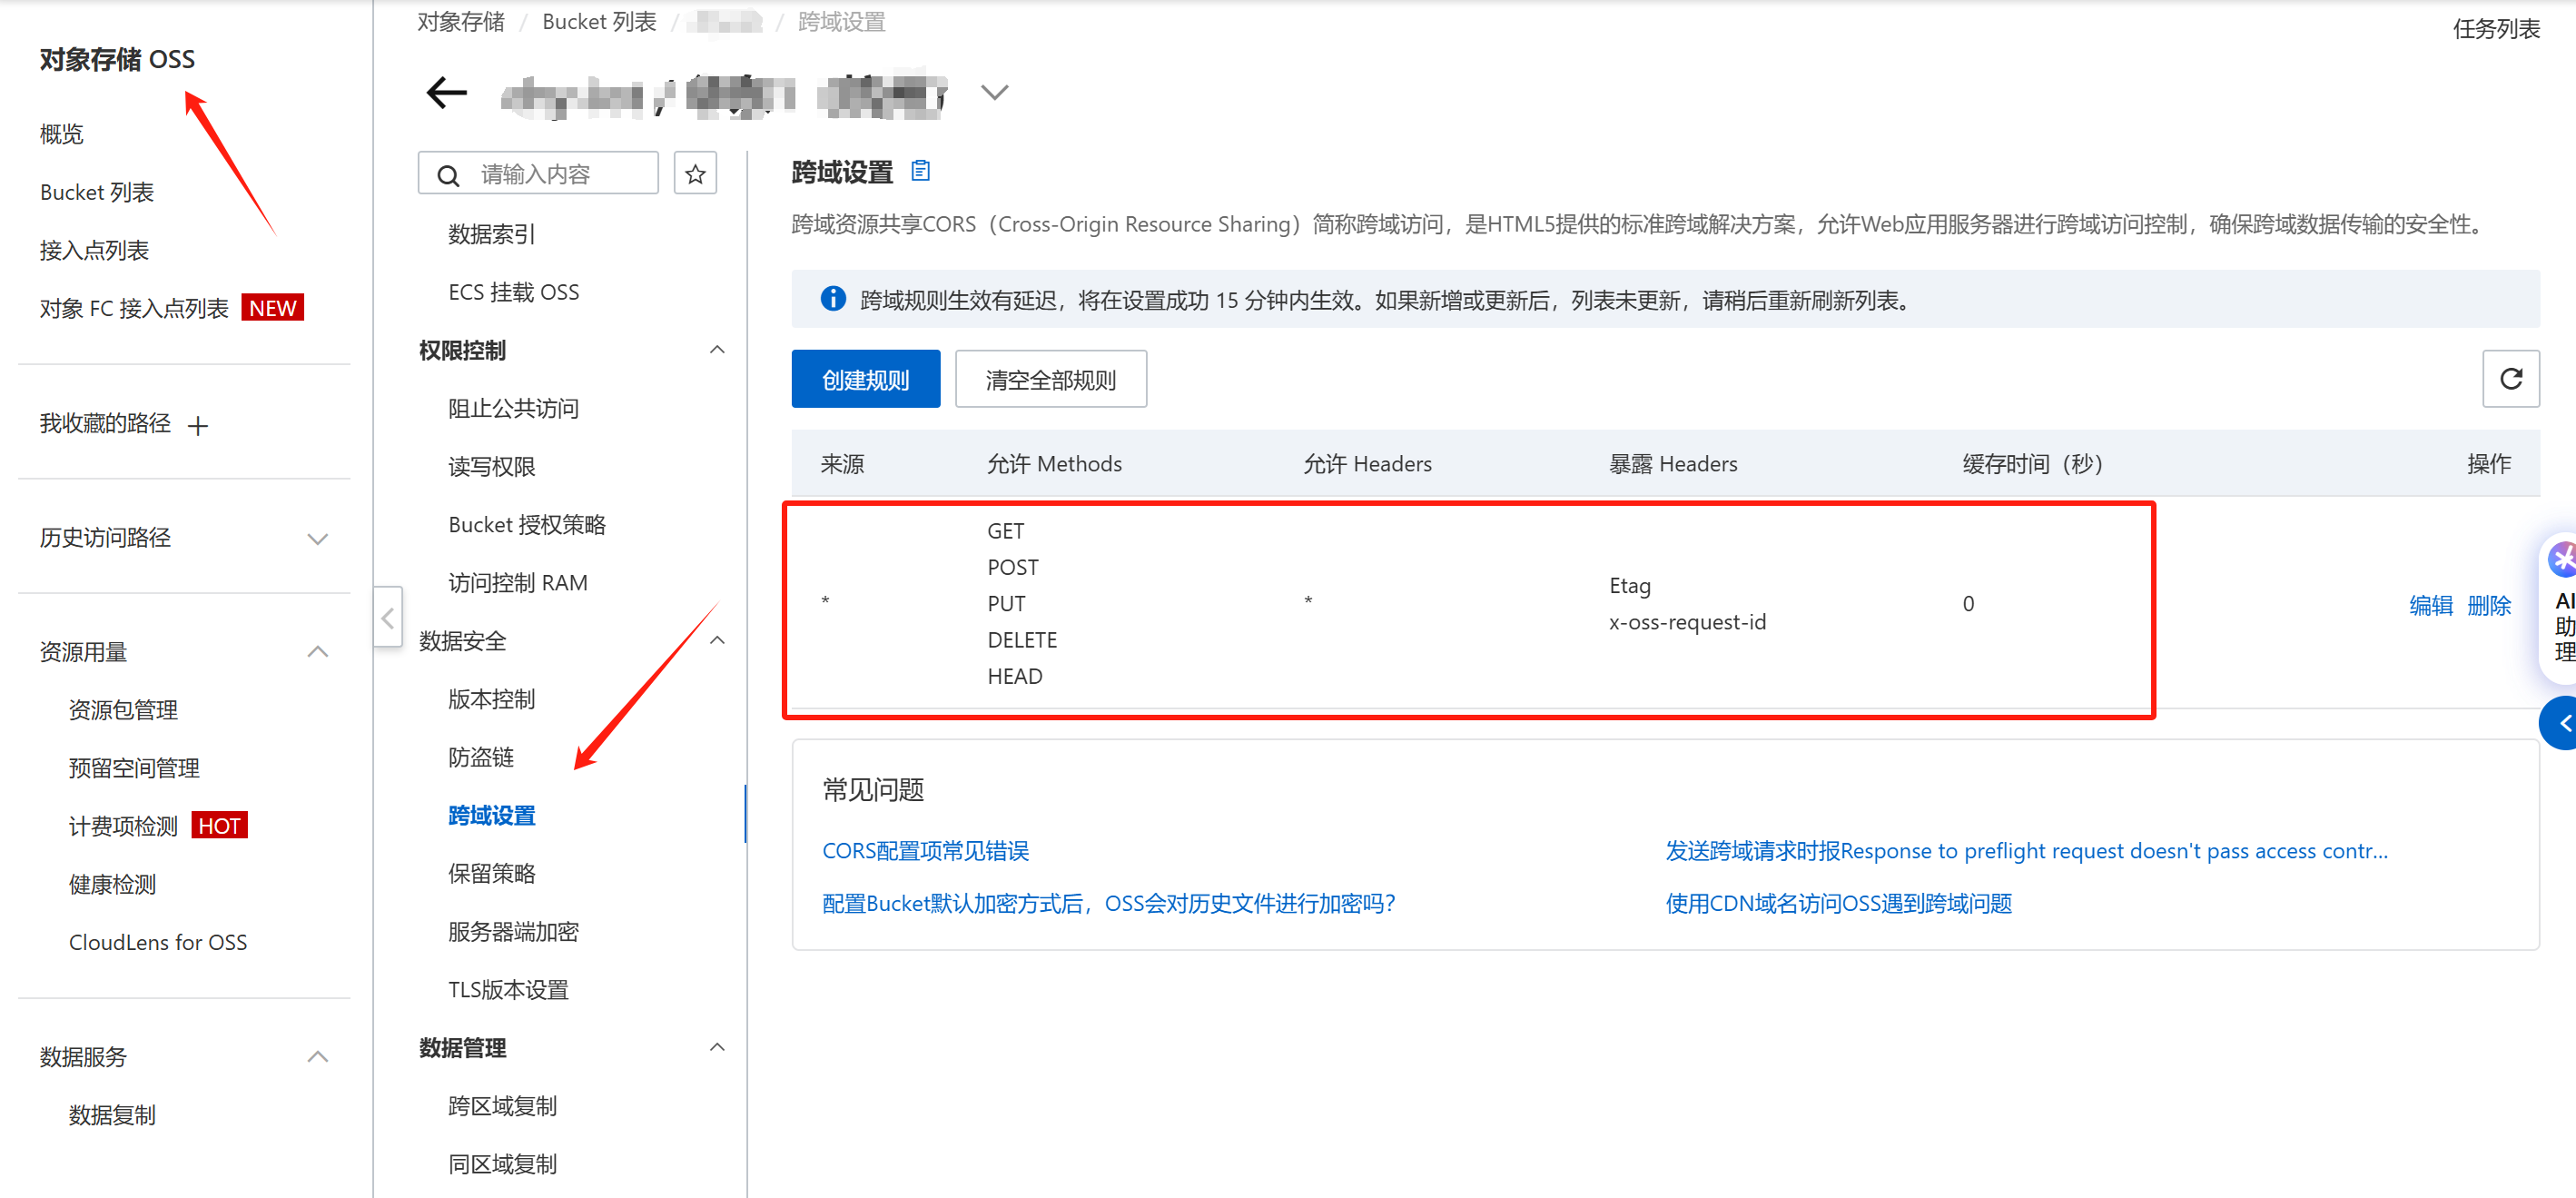
Task: Click the x-oss-request-id exposed header cell
Action: 1687,621
